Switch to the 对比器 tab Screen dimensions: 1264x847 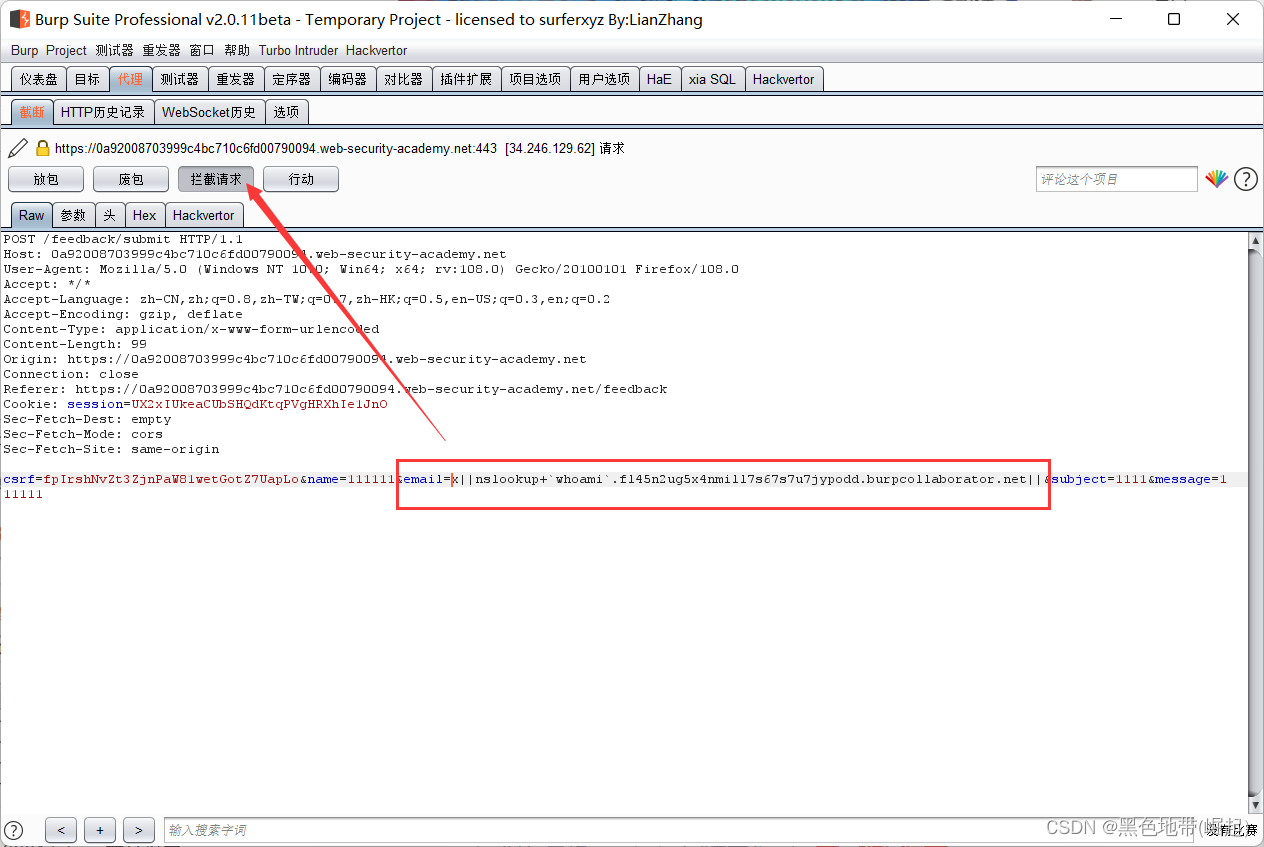point(404,79)
